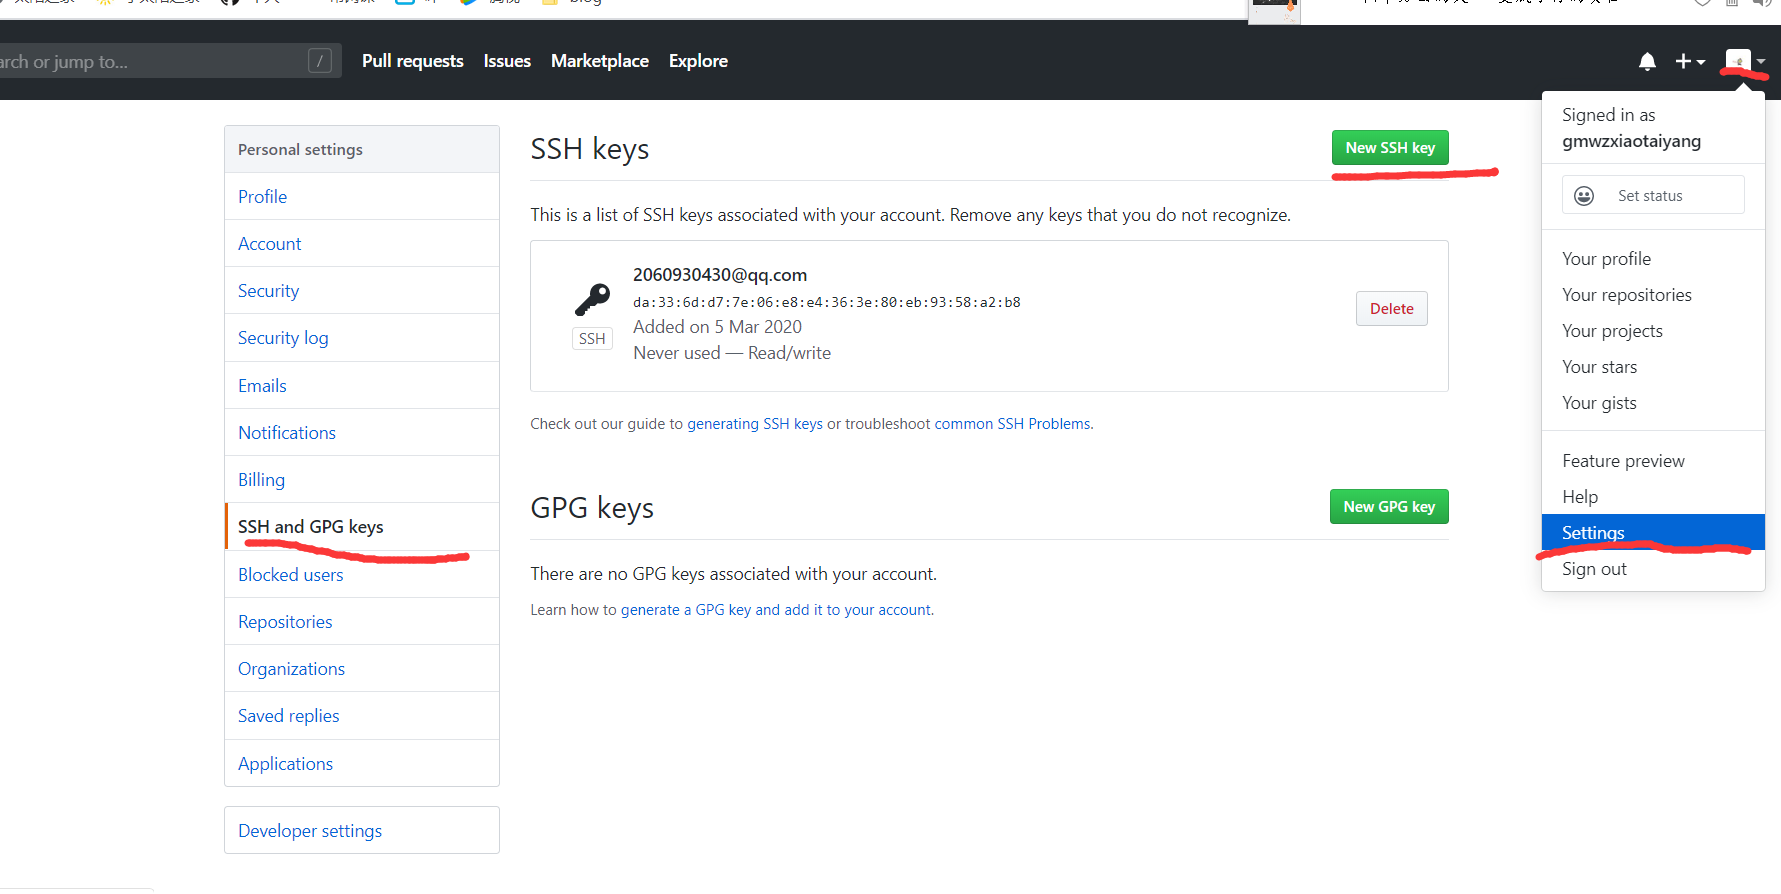The image size is (1781, 894).
Task: Open Organizations in settings sidebar
Action: pyautogui.click(x=362, y=669)
